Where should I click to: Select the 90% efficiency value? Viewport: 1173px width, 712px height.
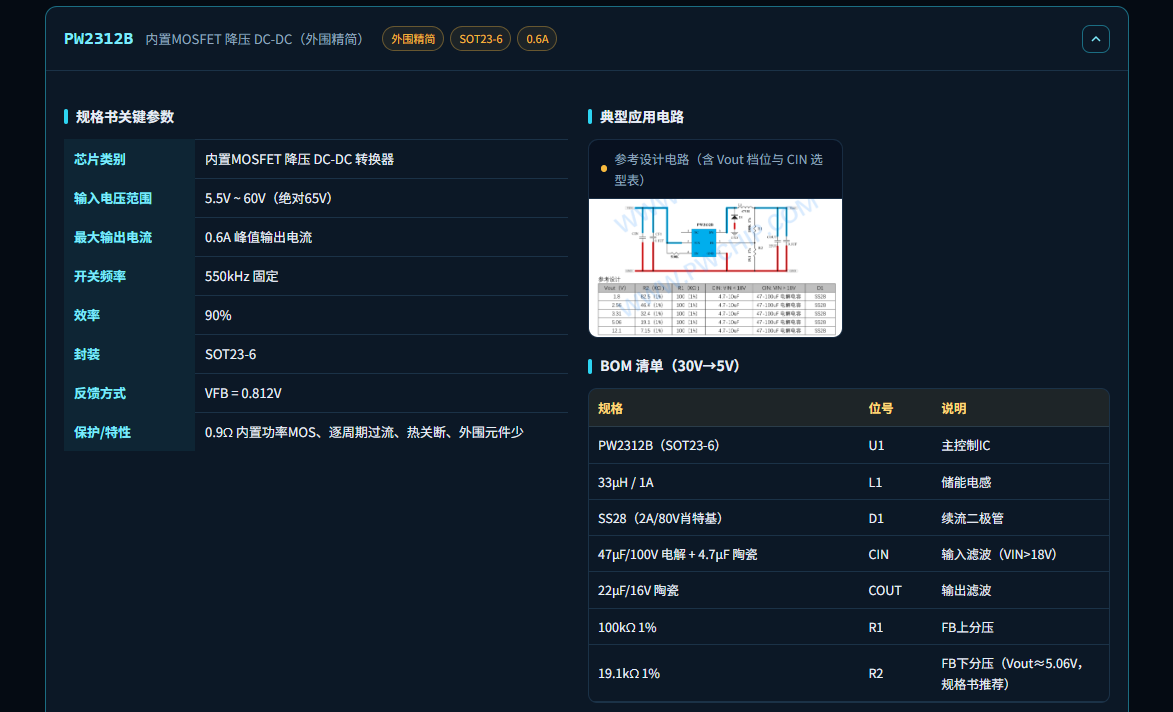[218, 315]
